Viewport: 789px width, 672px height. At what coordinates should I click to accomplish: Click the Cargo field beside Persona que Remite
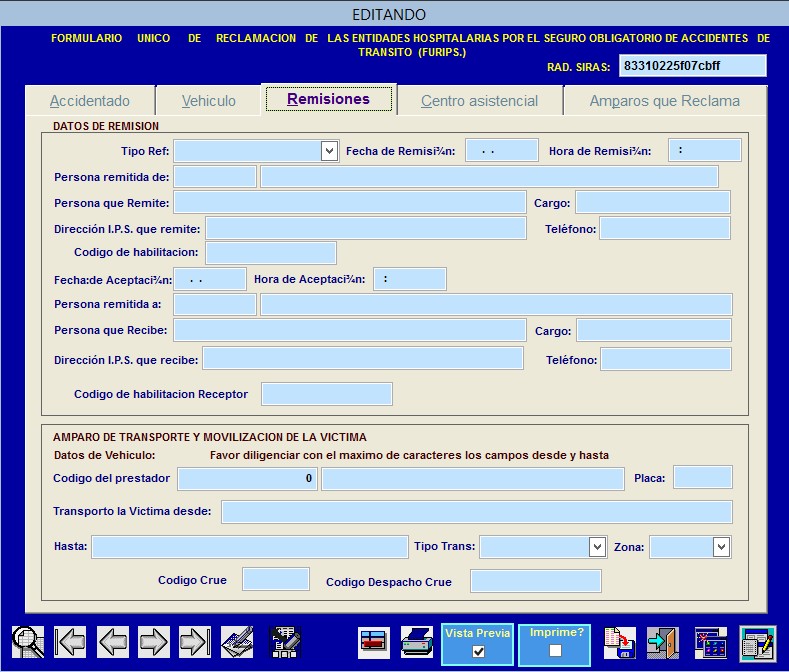coord(653,202)
